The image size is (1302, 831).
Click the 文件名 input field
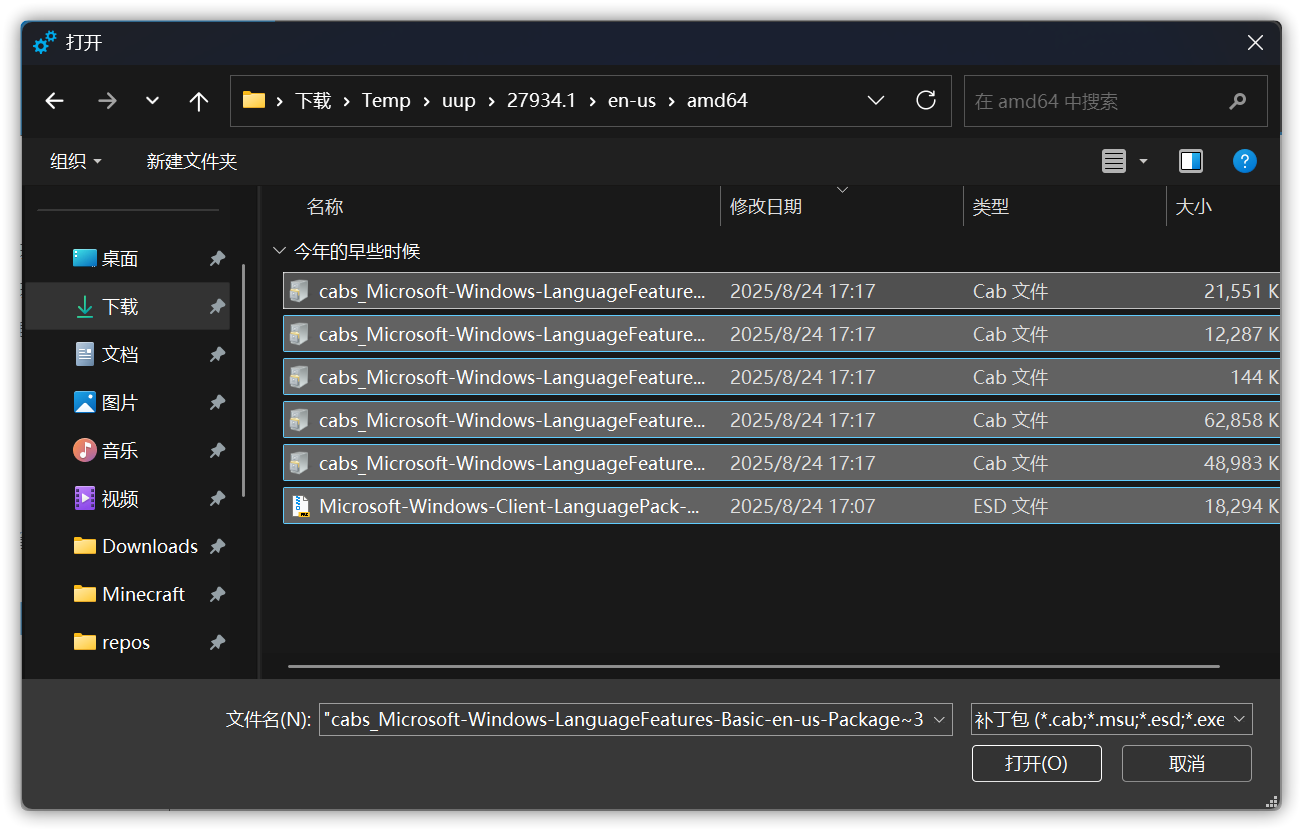634,719
